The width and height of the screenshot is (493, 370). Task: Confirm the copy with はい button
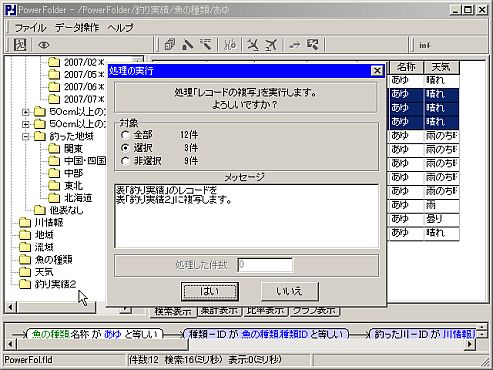click(210, 291)
